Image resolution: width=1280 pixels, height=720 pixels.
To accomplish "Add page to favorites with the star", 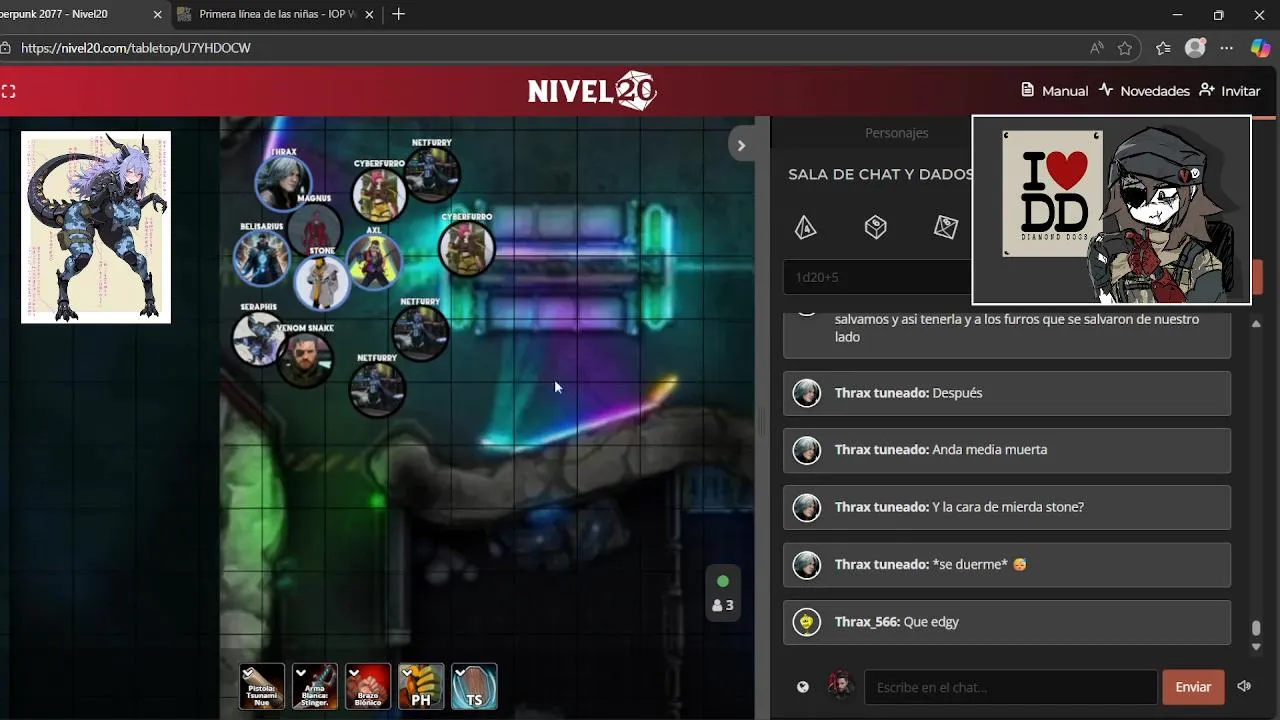I will tap(1125, 48).
